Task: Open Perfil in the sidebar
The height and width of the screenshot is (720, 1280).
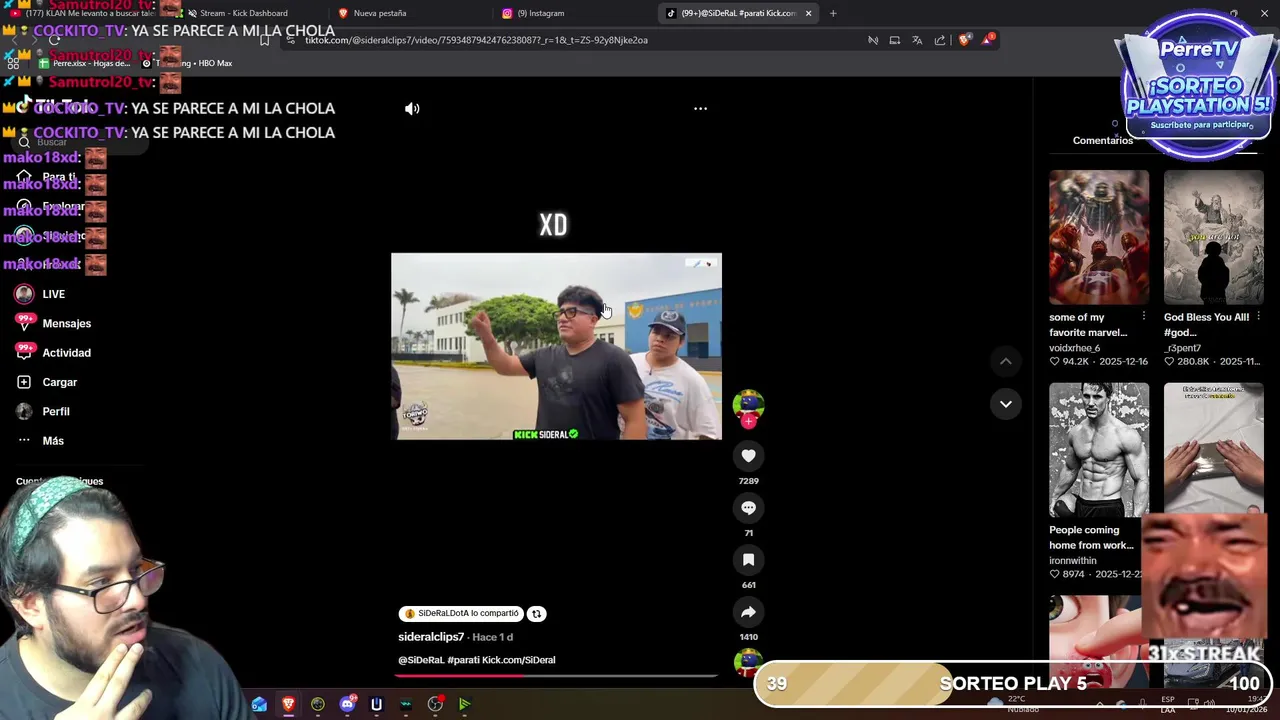Action: click(x=55, y=411)
